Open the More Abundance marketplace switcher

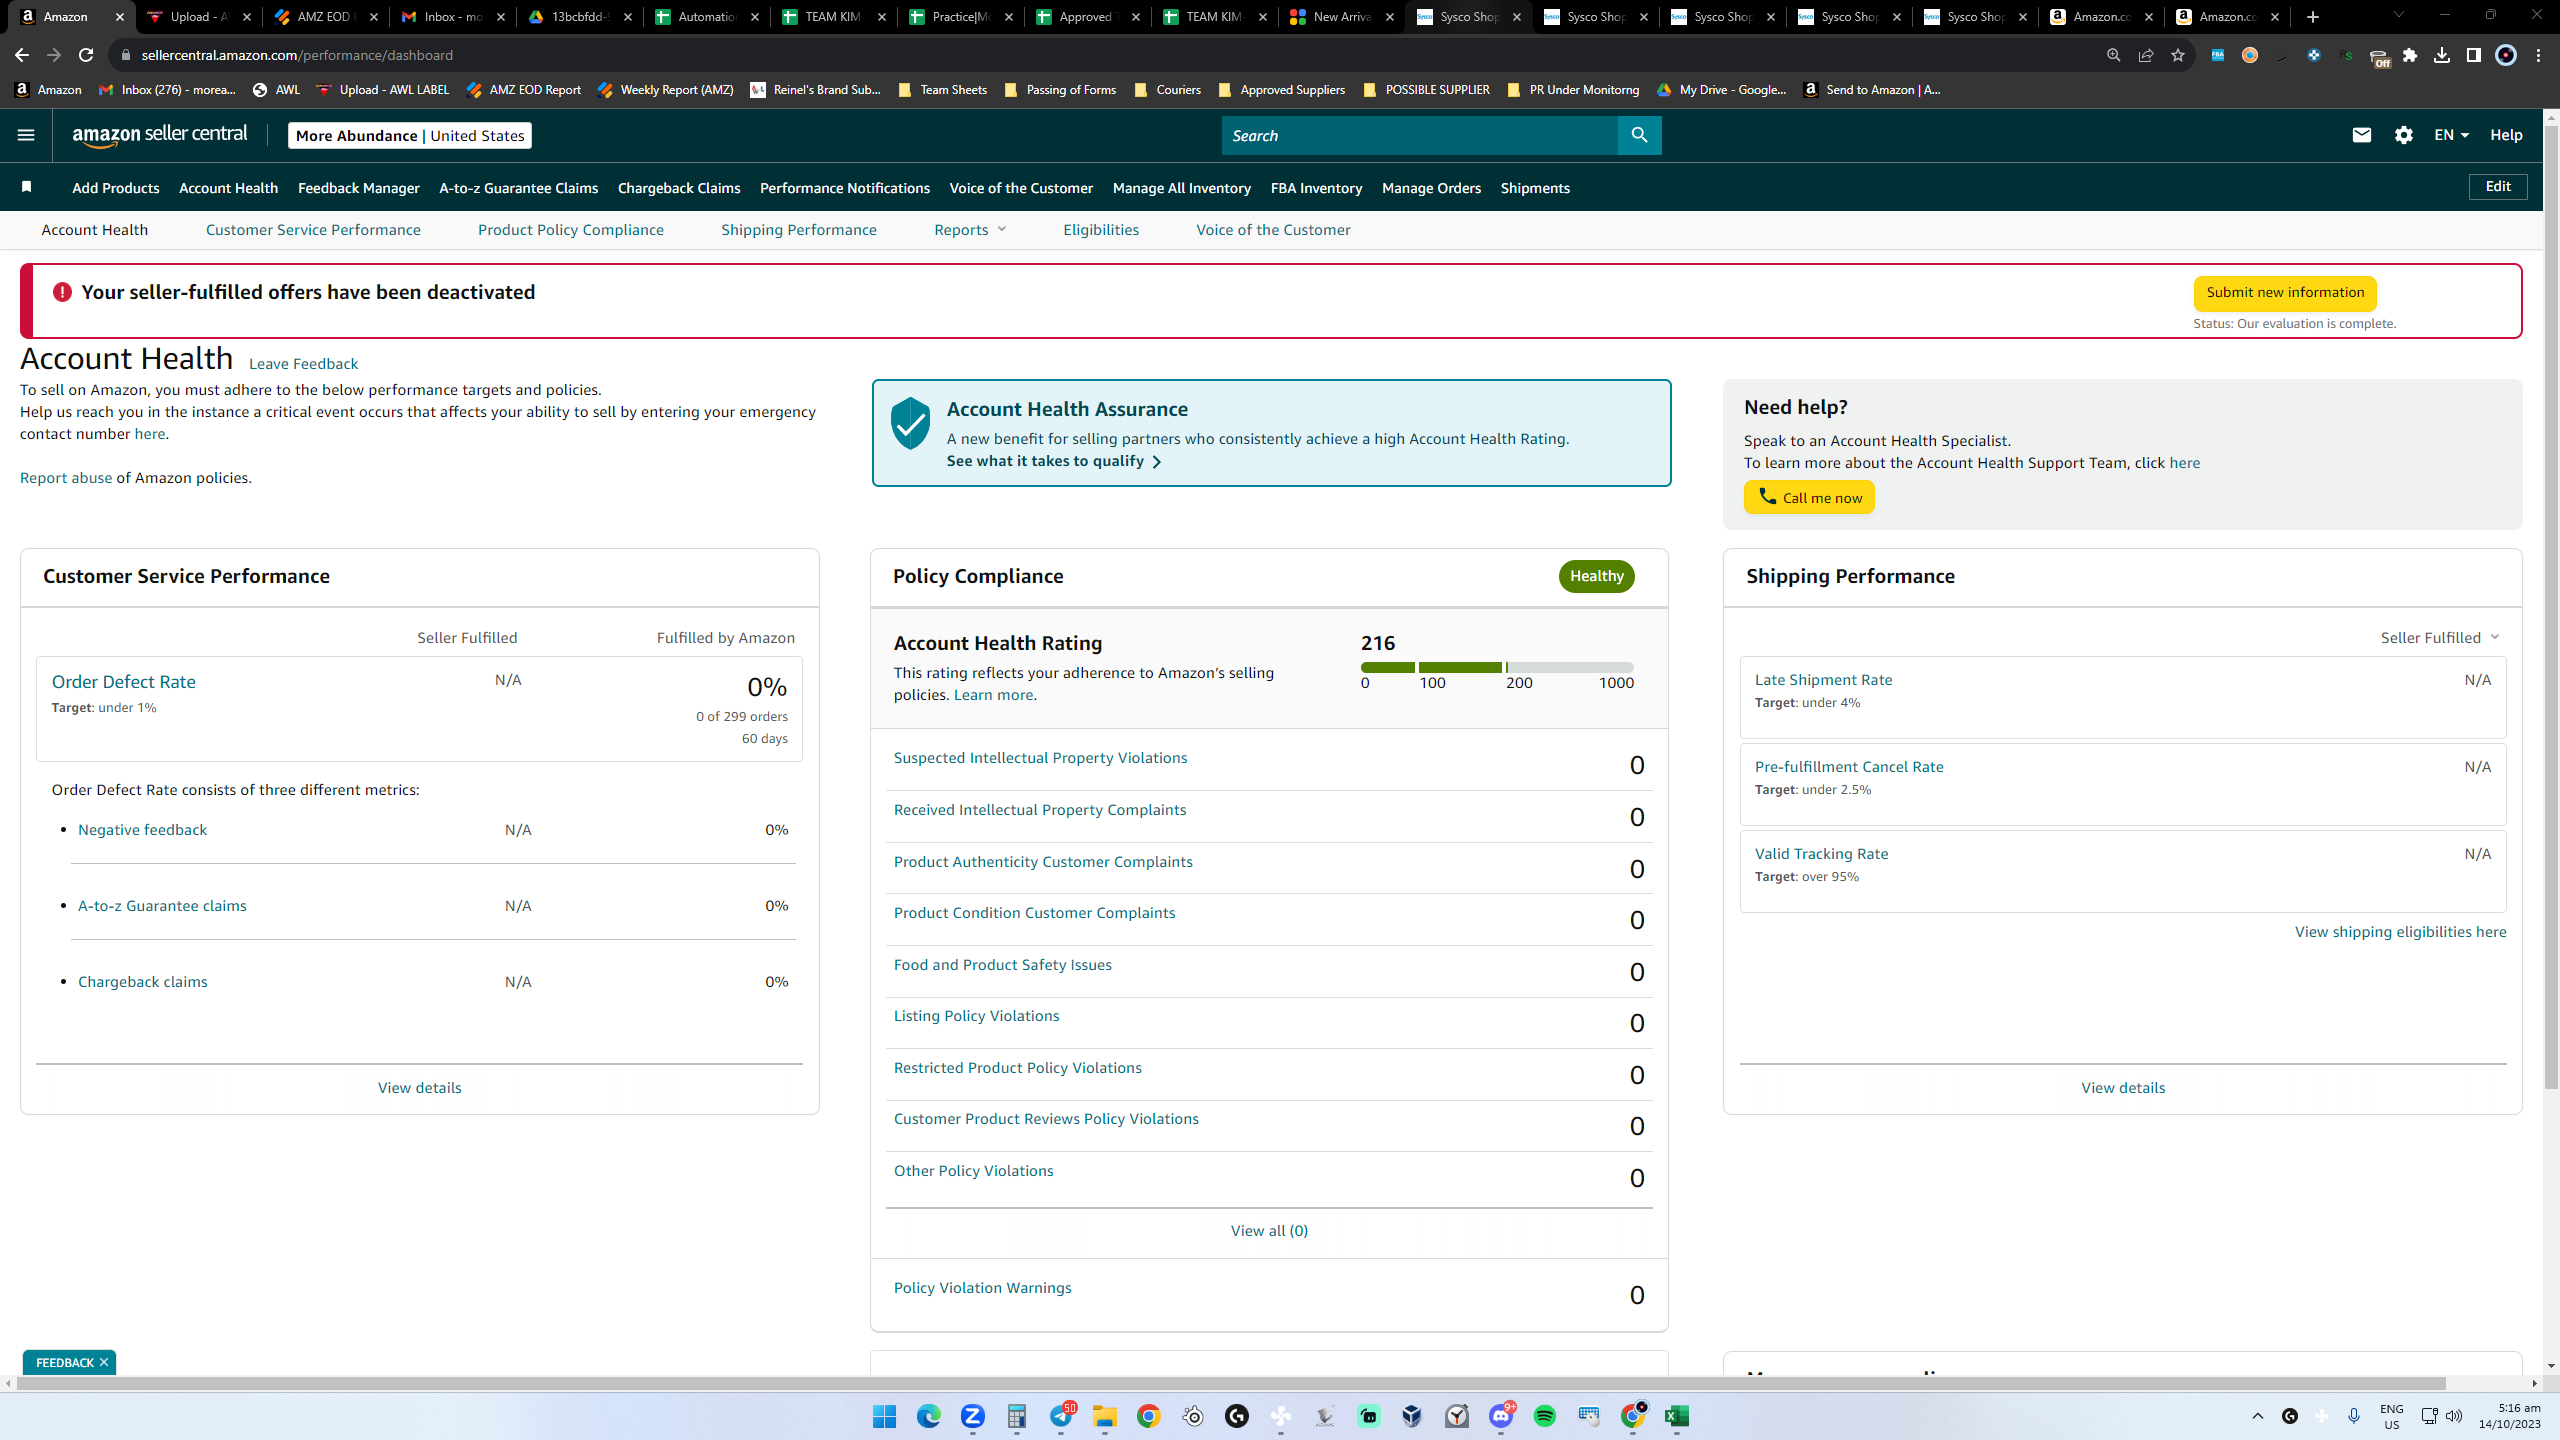[x=410, y=135]
